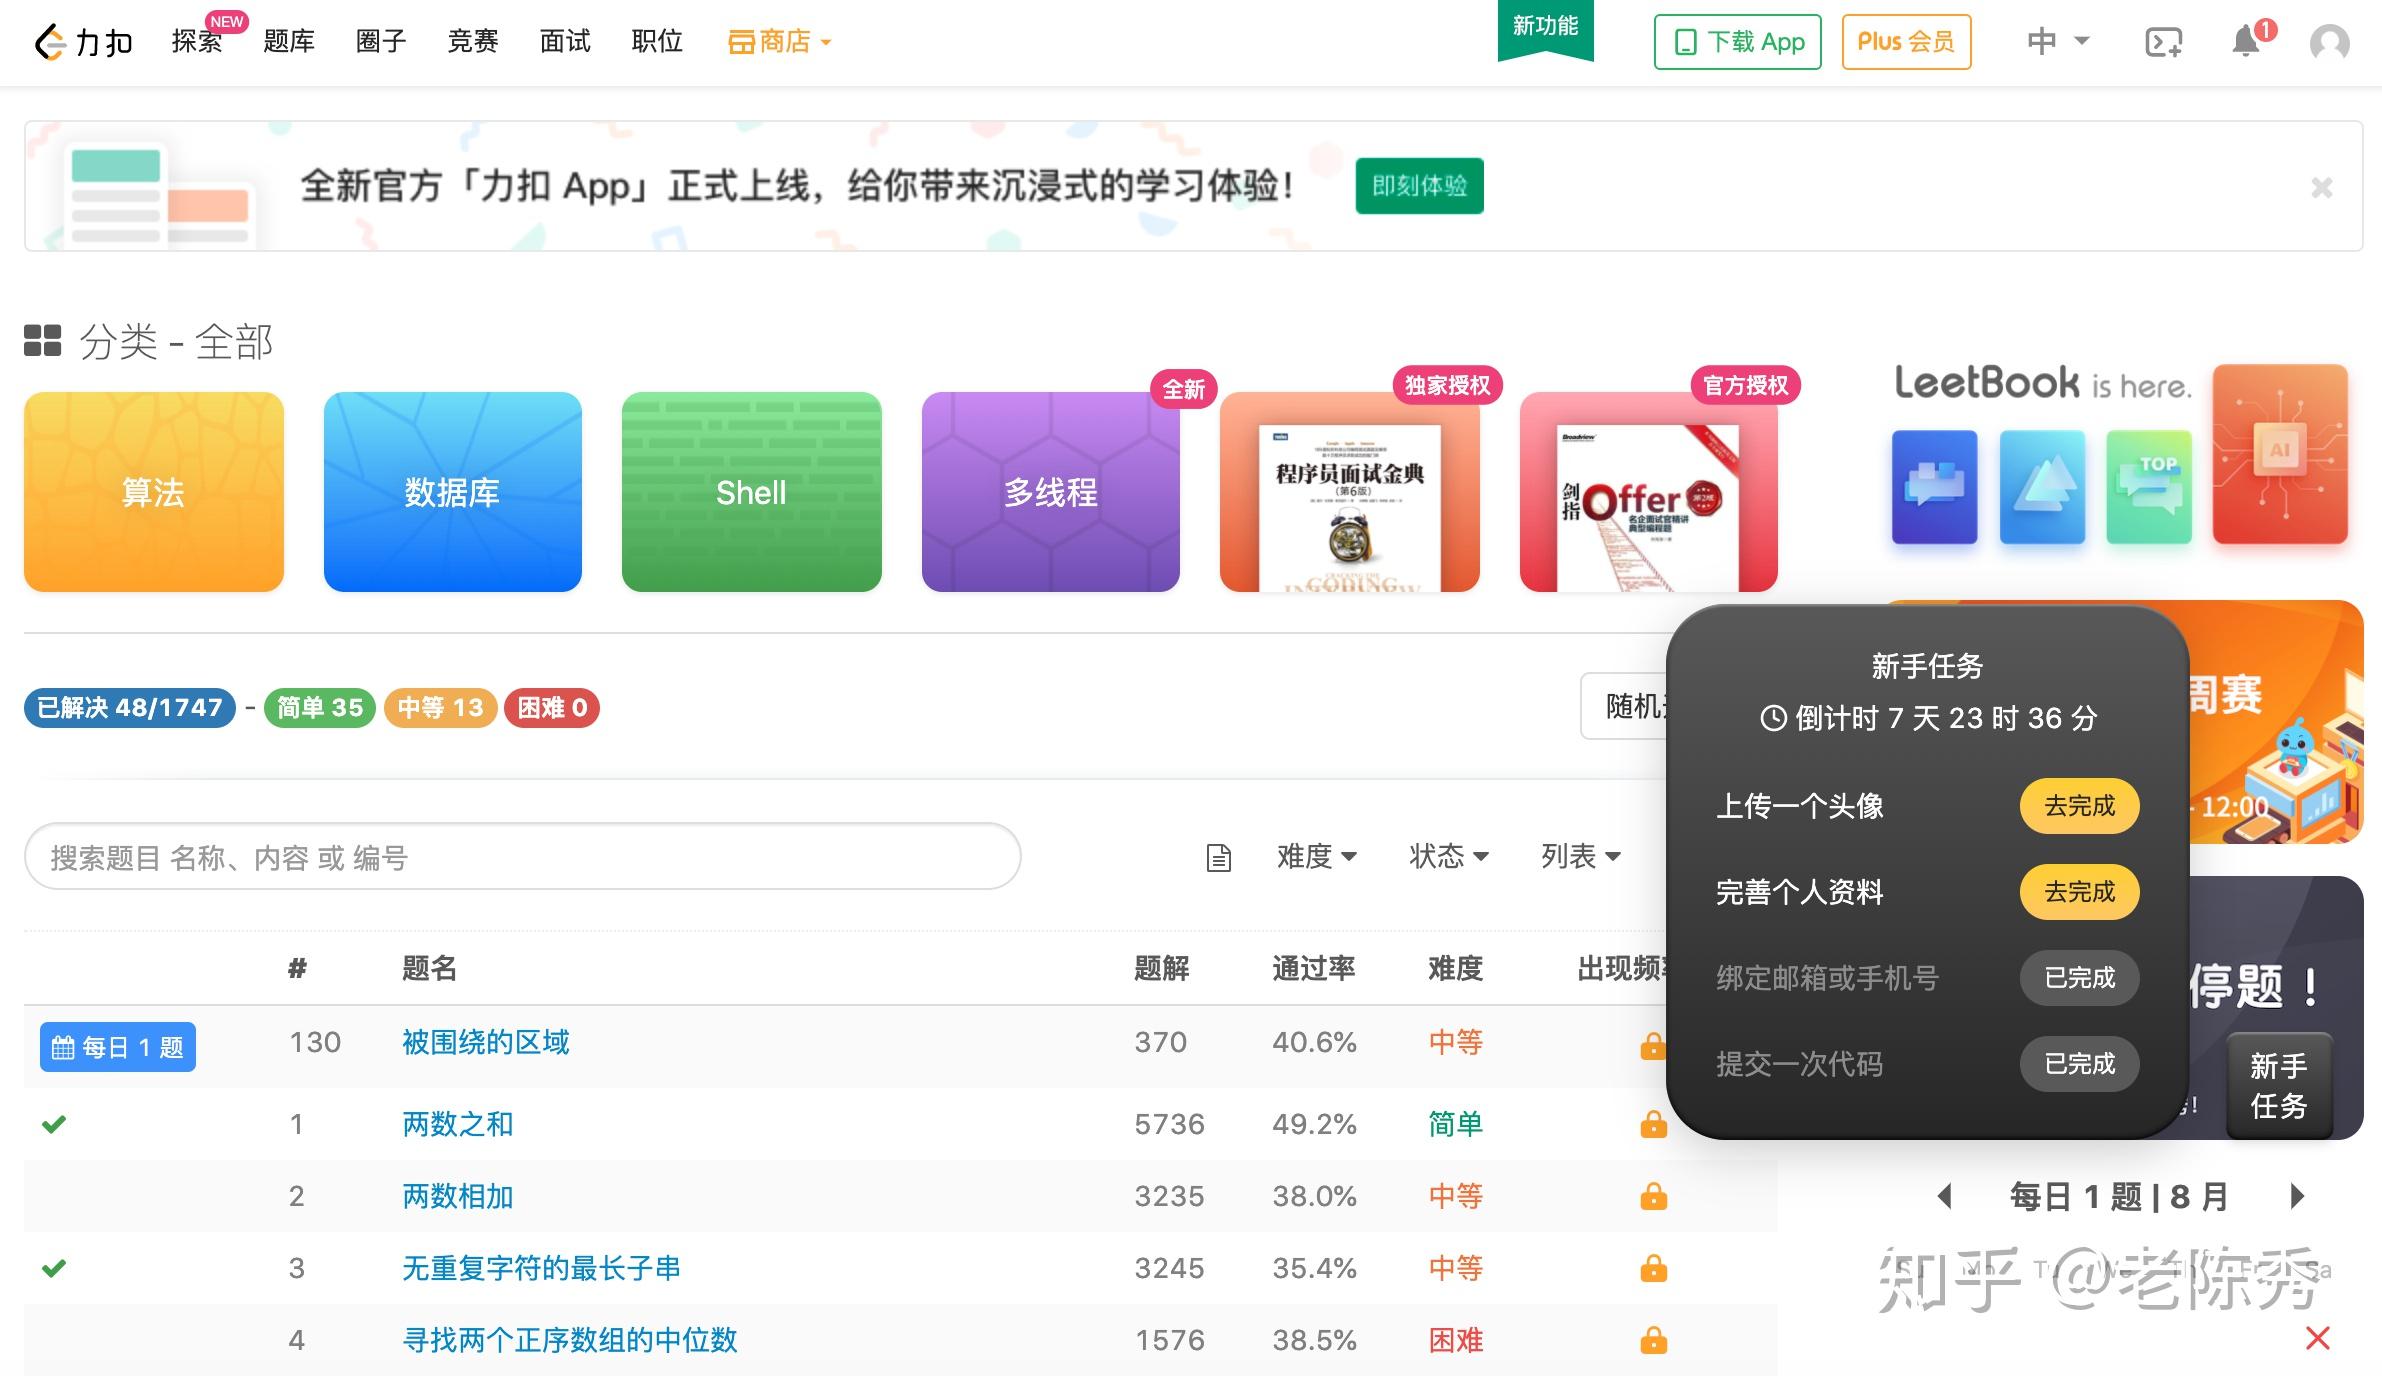
Task: Click the grid icon beside 分类 - 全部
Action: tap(43, 340)
